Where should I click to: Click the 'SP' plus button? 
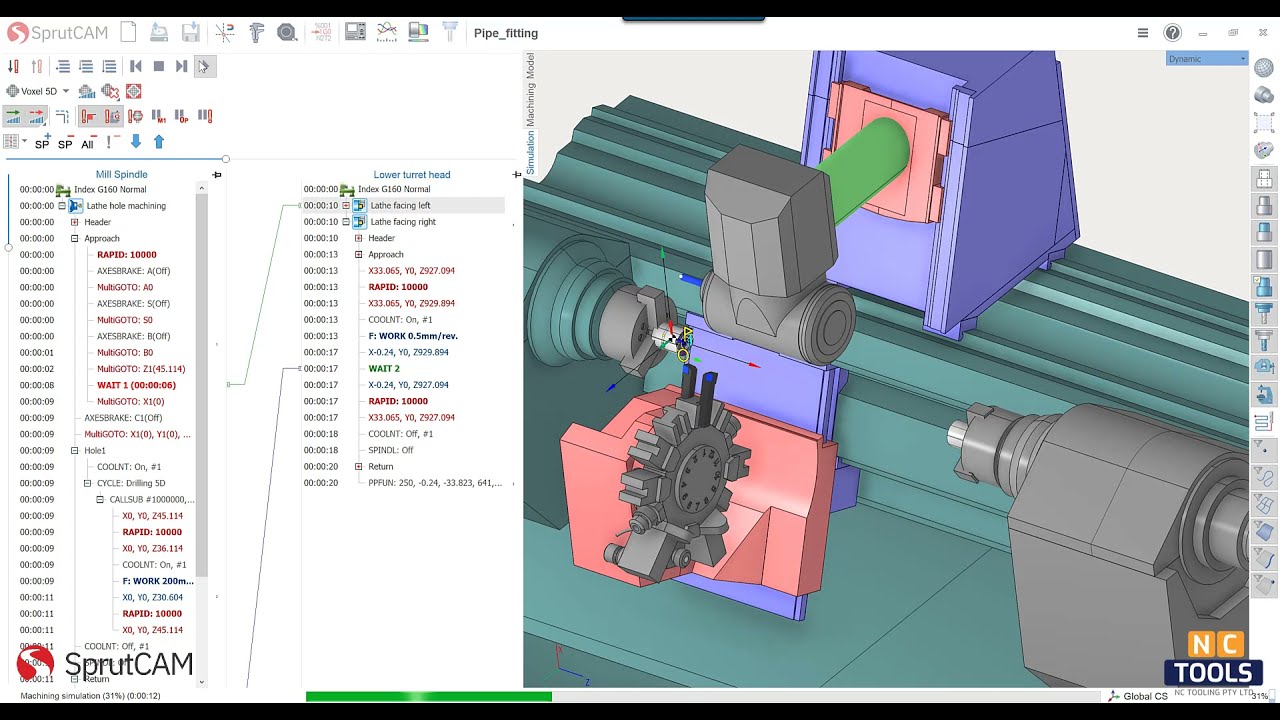[42, 142]
